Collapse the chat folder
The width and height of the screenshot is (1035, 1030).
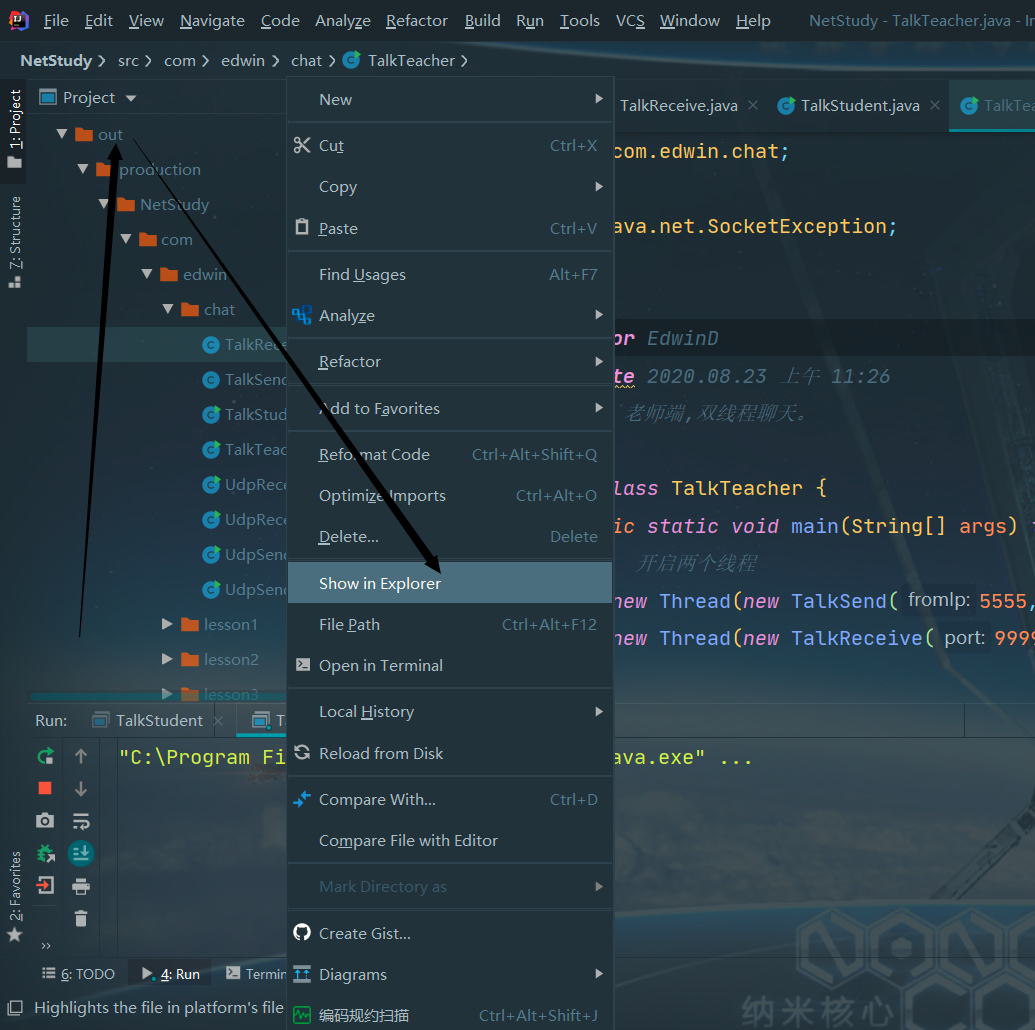pos(168,309)
